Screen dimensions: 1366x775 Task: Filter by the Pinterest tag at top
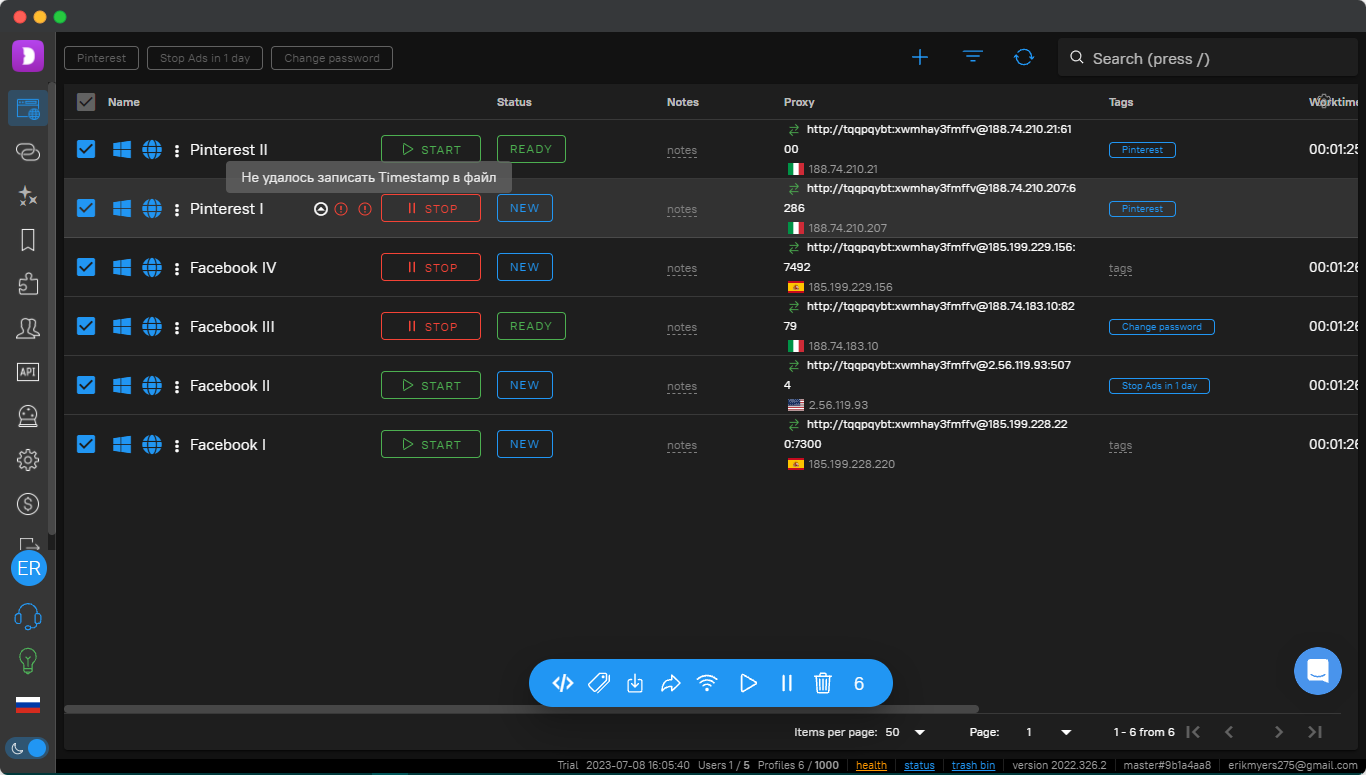click(x=102, y=58)
